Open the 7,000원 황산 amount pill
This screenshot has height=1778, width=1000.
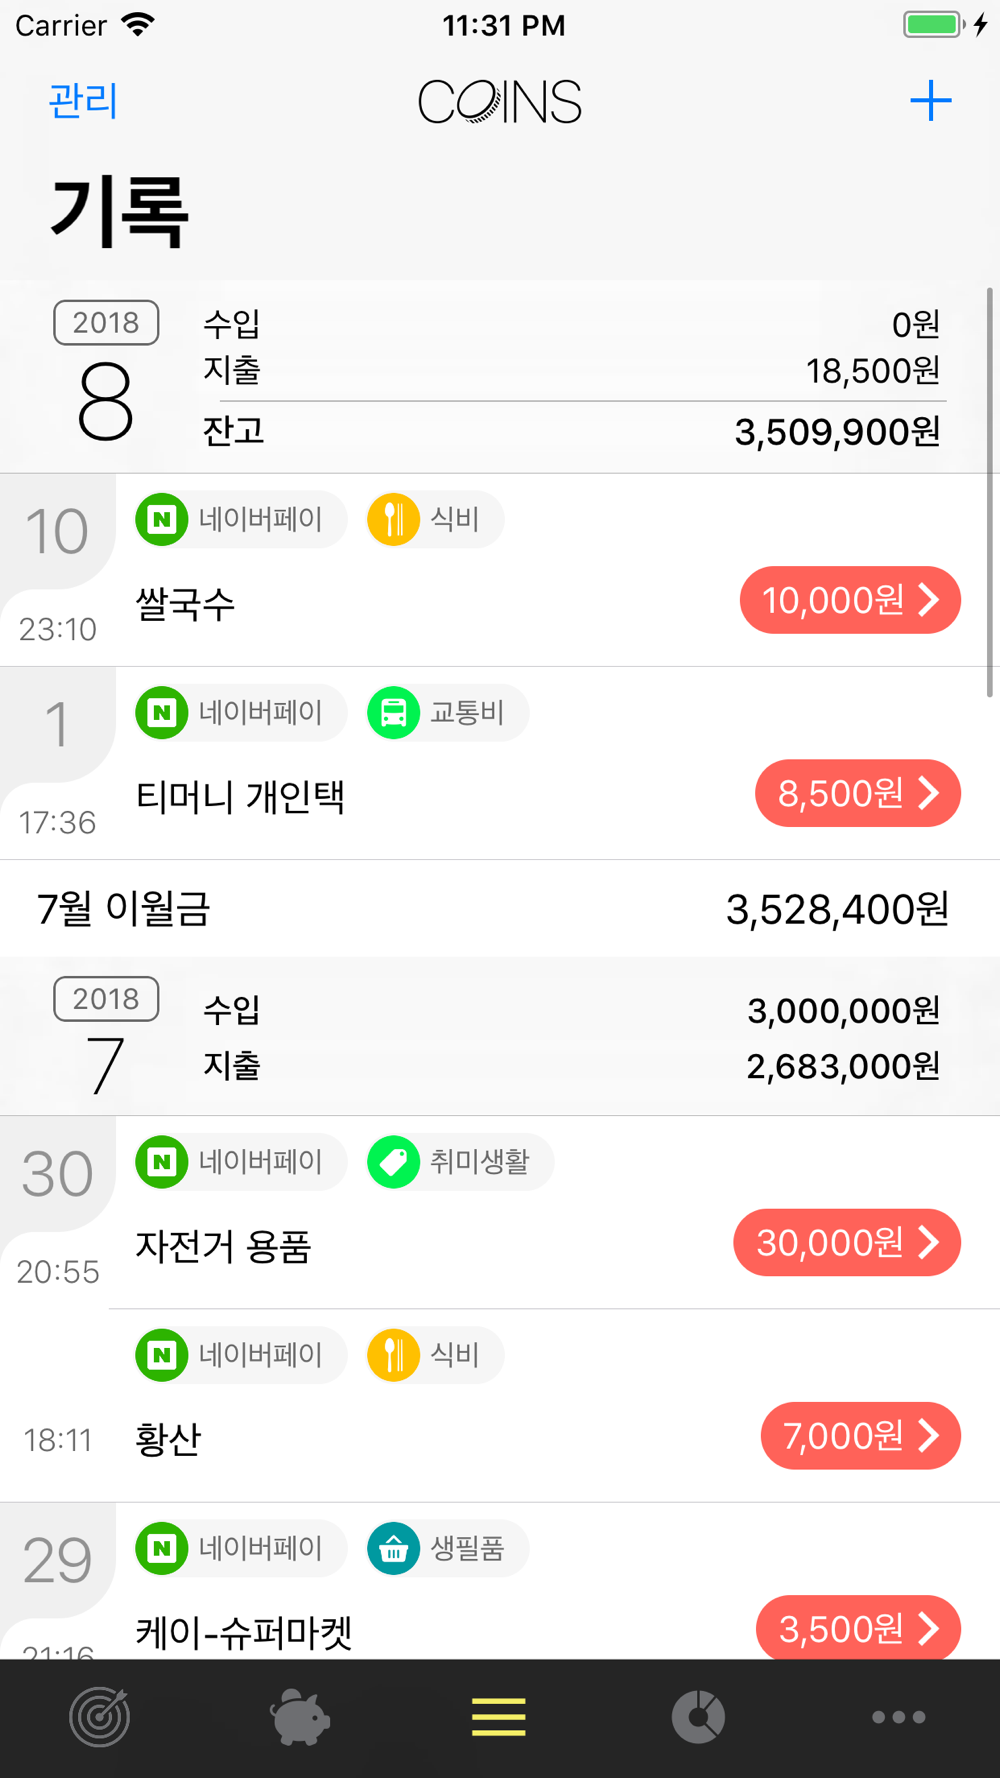[x=861, y=1436]
